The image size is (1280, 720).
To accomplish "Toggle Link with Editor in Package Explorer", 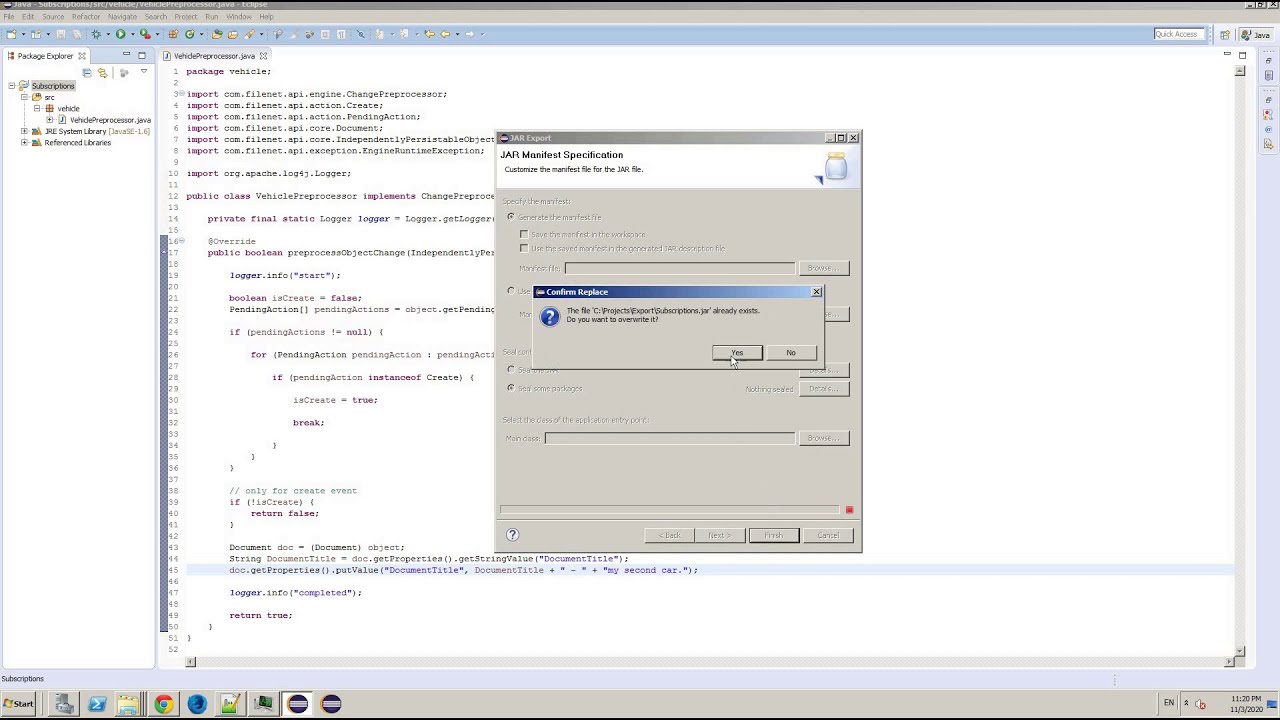I will click(x=102, y=73).
